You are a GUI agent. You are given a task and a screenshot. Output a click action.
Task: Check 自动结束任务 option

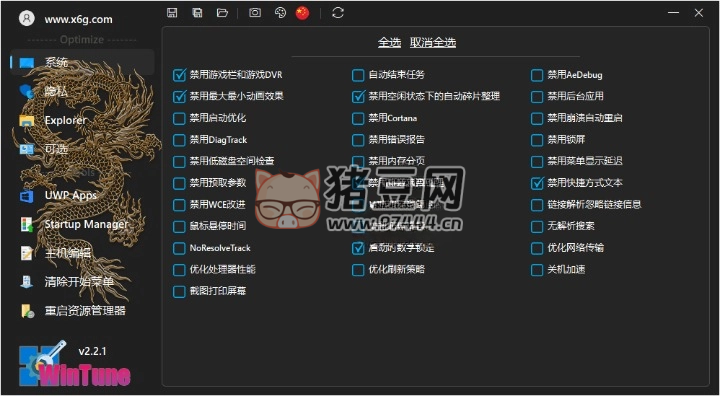[x=358, y=75]
